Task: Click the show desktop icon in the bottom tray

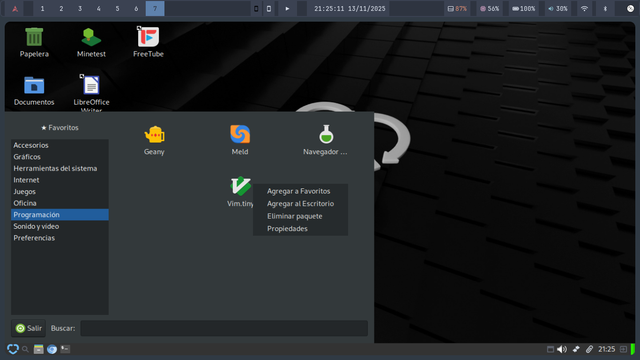Action: (x=550, y=349)
